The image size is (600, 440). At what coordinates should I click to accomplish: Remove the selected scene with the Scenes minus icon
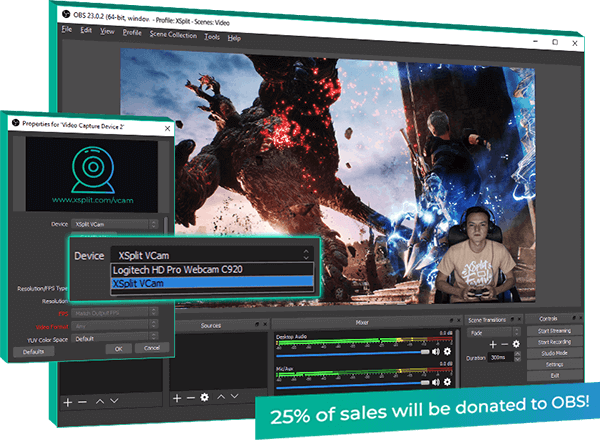point(82,402)
